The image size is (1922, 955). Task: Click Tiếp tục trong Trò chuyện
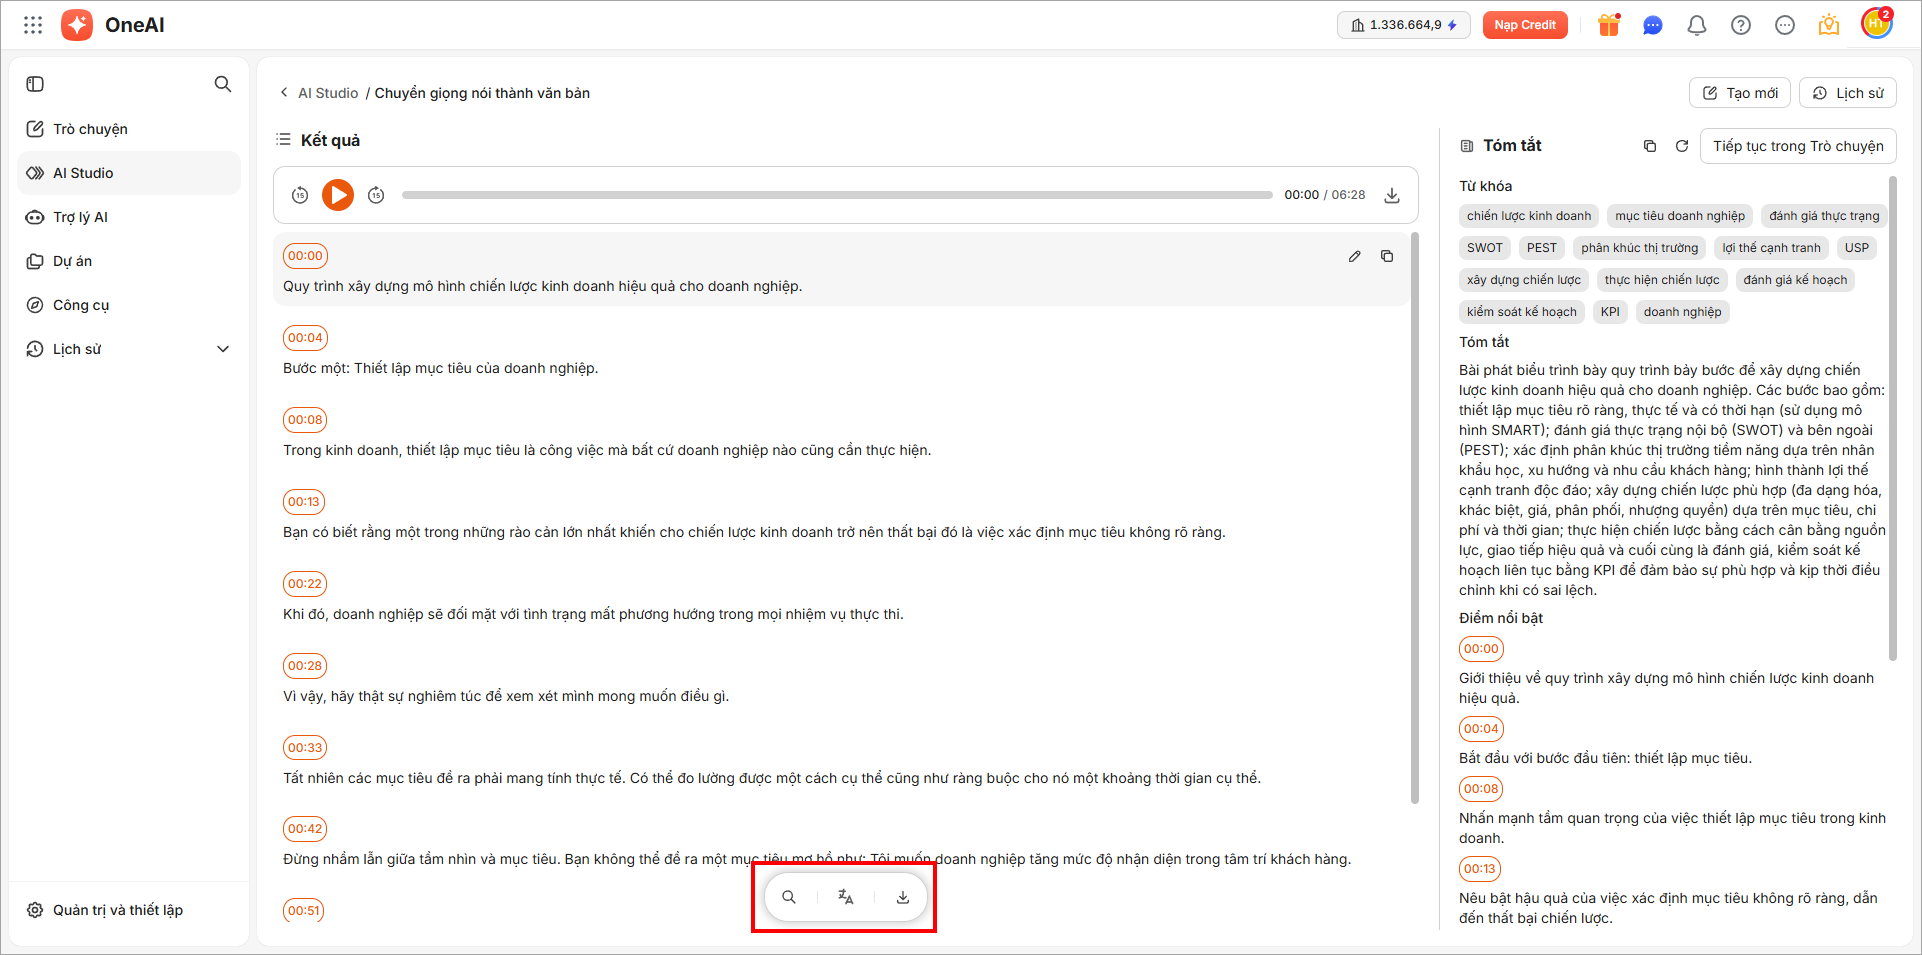pos(1798,146)
